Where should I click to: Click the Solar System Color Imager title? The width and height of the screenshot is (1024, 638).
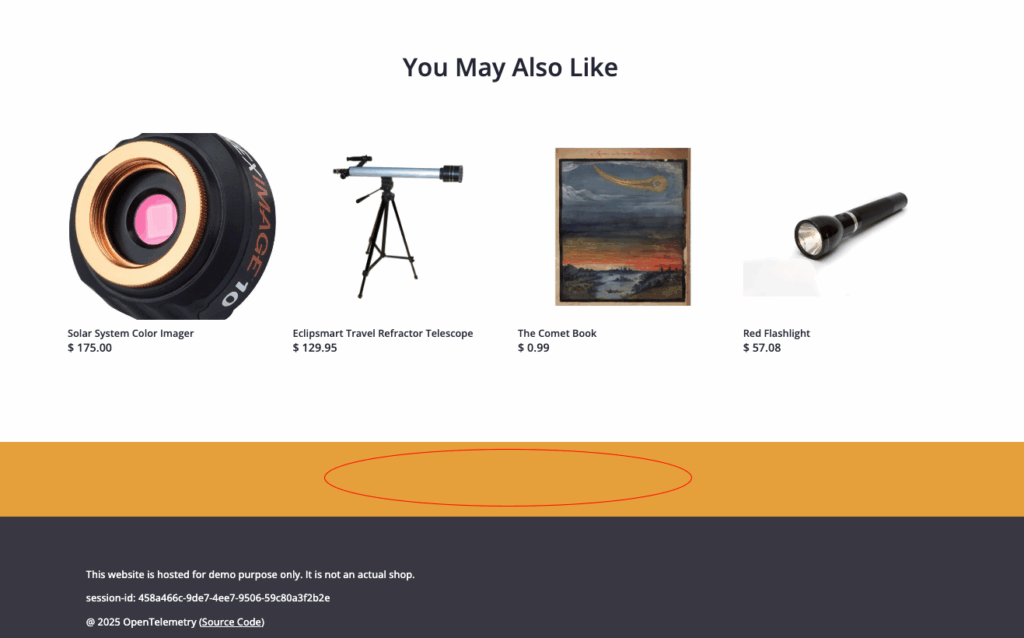(131, 333)
